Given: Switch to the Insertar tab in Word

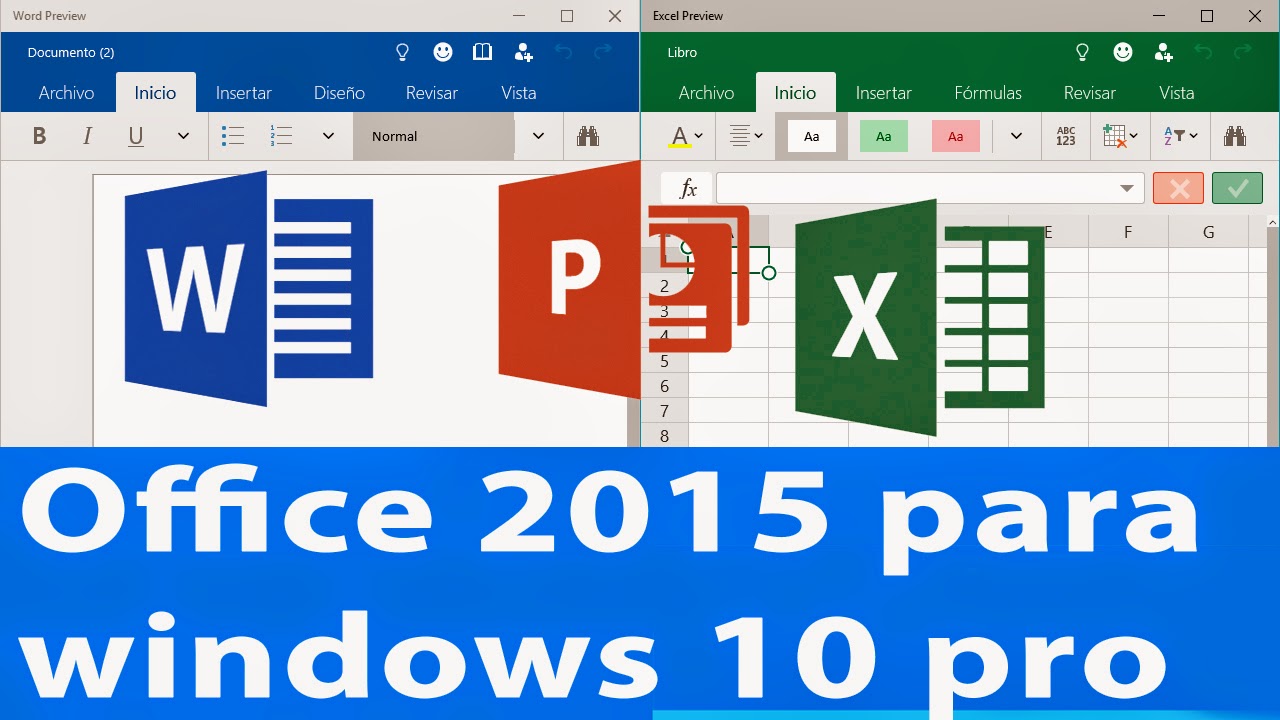Looking at the screenshot, I should click(x=243, y=92).
